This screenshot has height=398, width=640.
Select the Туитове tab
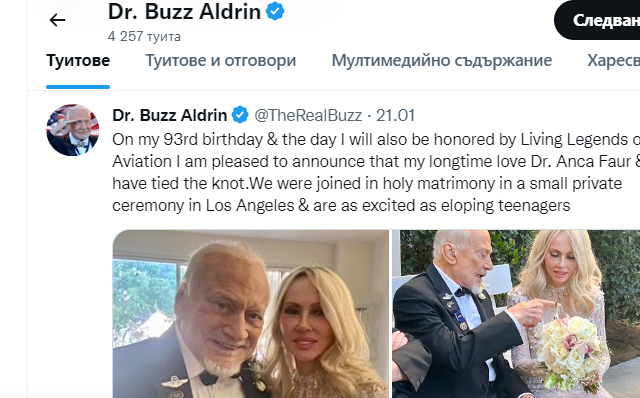[x=78, y=61]
